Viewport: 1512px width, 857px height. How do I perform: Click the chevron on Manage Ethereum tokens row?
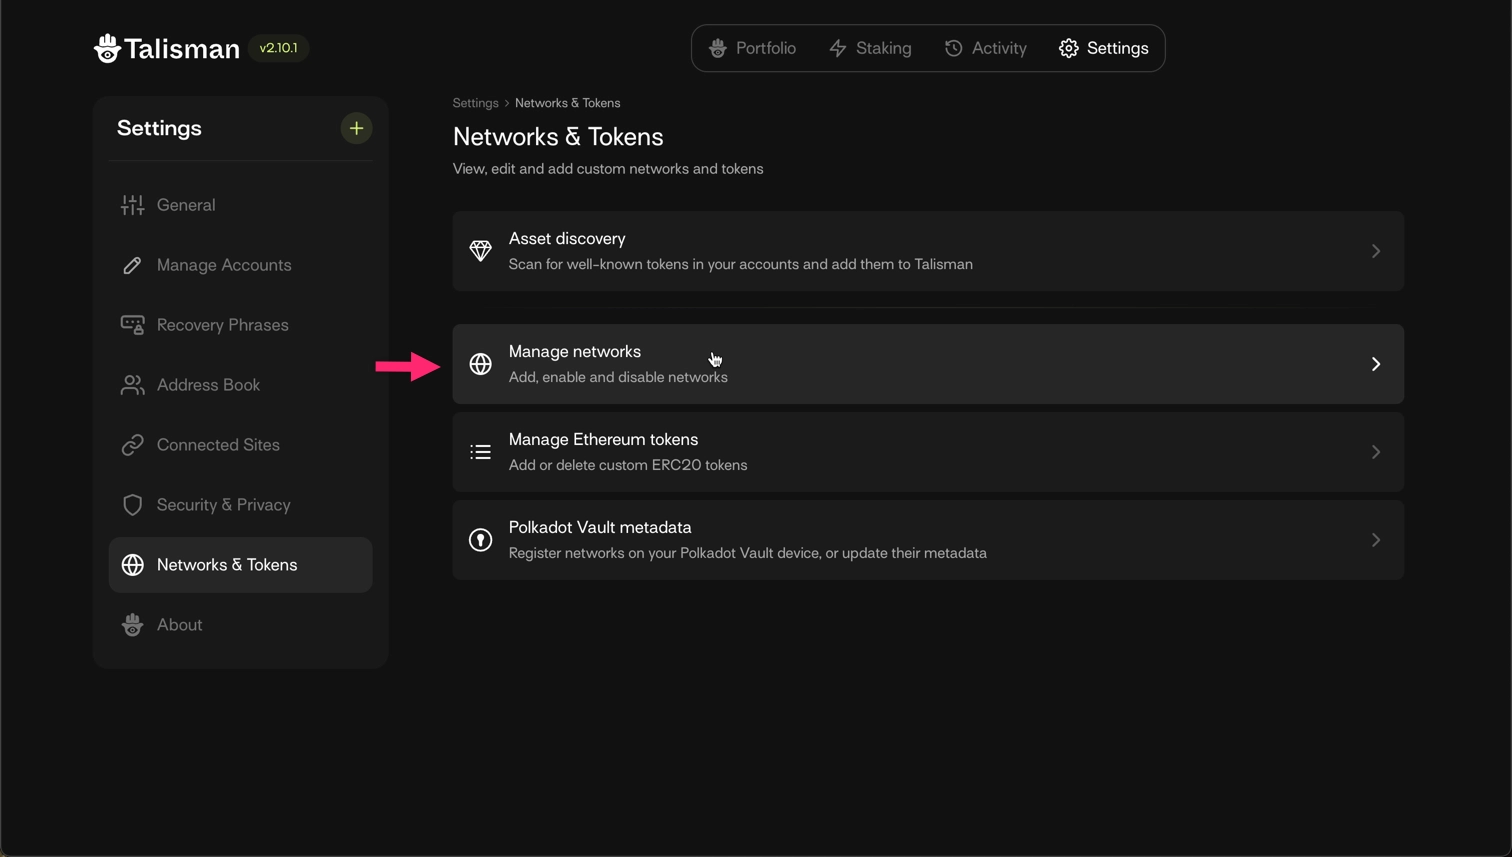click(1376, 452)
